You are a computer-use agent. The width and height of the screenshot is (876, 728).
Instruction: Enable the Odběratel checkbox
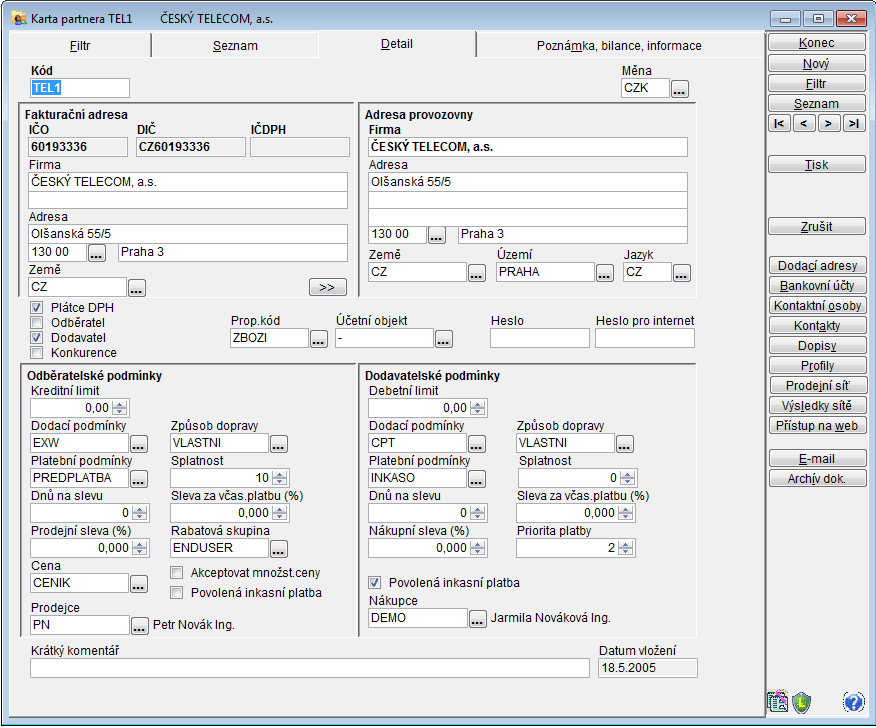37,323
